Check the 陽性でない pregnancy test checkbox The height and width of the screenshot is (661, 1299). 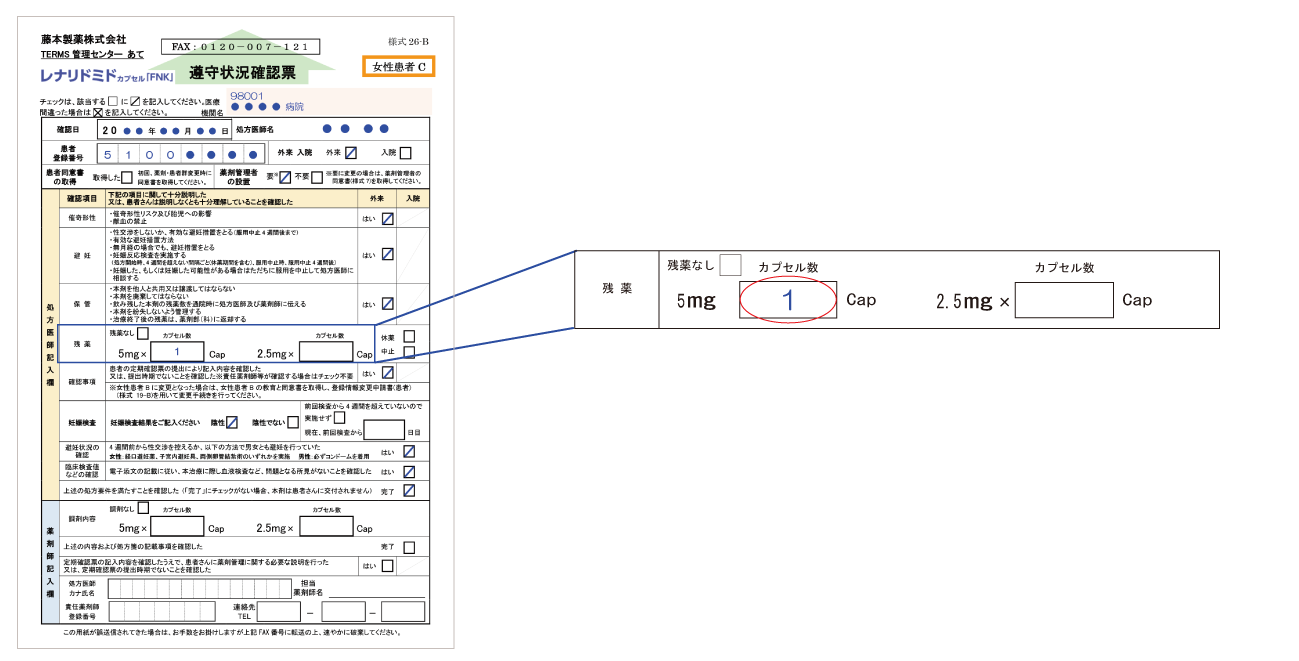[294, 422]
